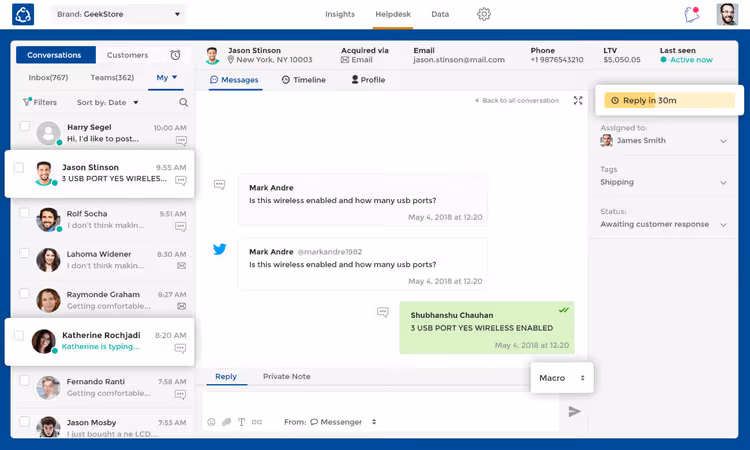
Task: Click the Twitter bird icon beside message
Action: tap(220, 249)
